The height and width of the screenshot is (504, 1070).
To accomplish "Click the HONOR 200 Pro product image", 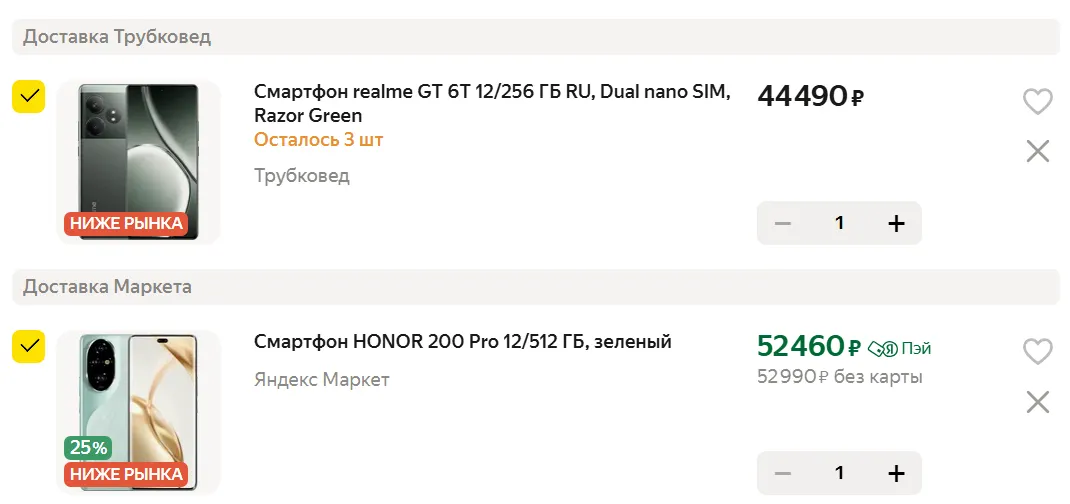I will click(x=138, y=400).
